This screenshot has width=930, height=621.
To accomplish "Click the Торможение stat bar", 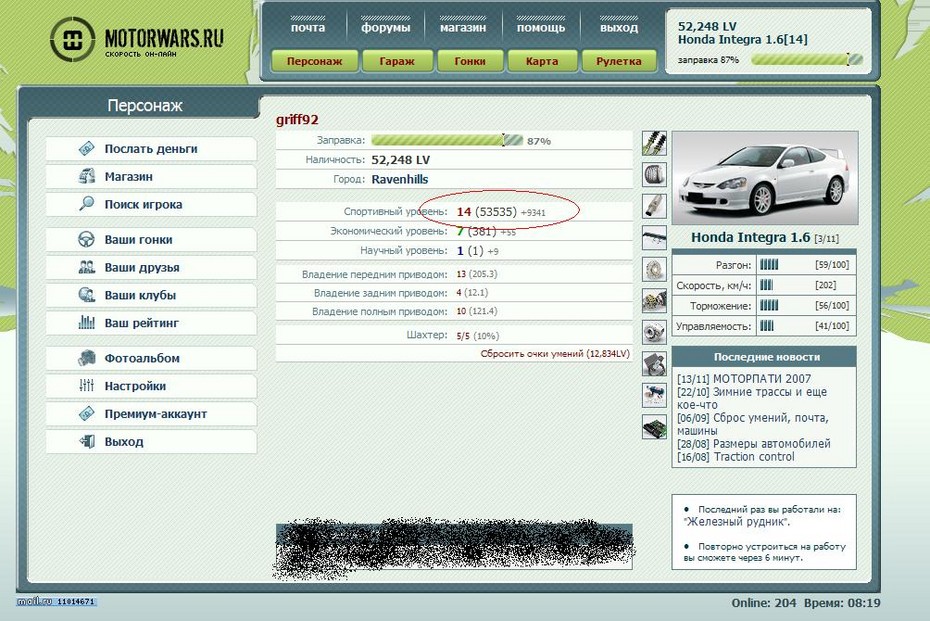I will (x=769, y=305).
